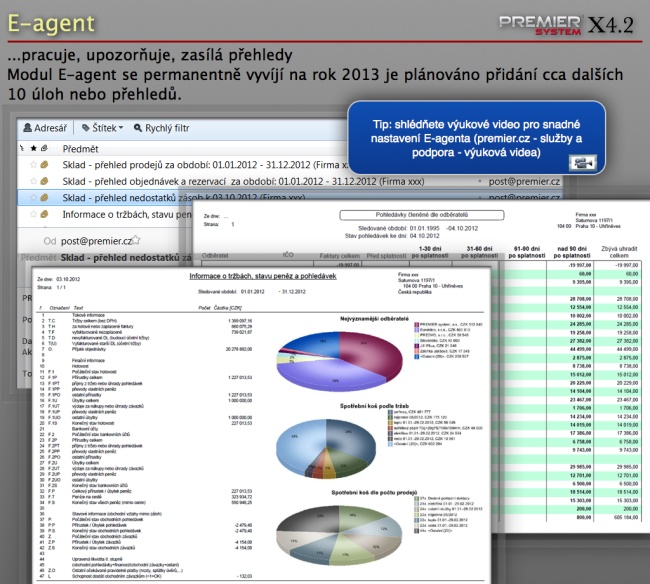Open 'Sklad - přehled objednávek a rezervací' email

[243, 182]
